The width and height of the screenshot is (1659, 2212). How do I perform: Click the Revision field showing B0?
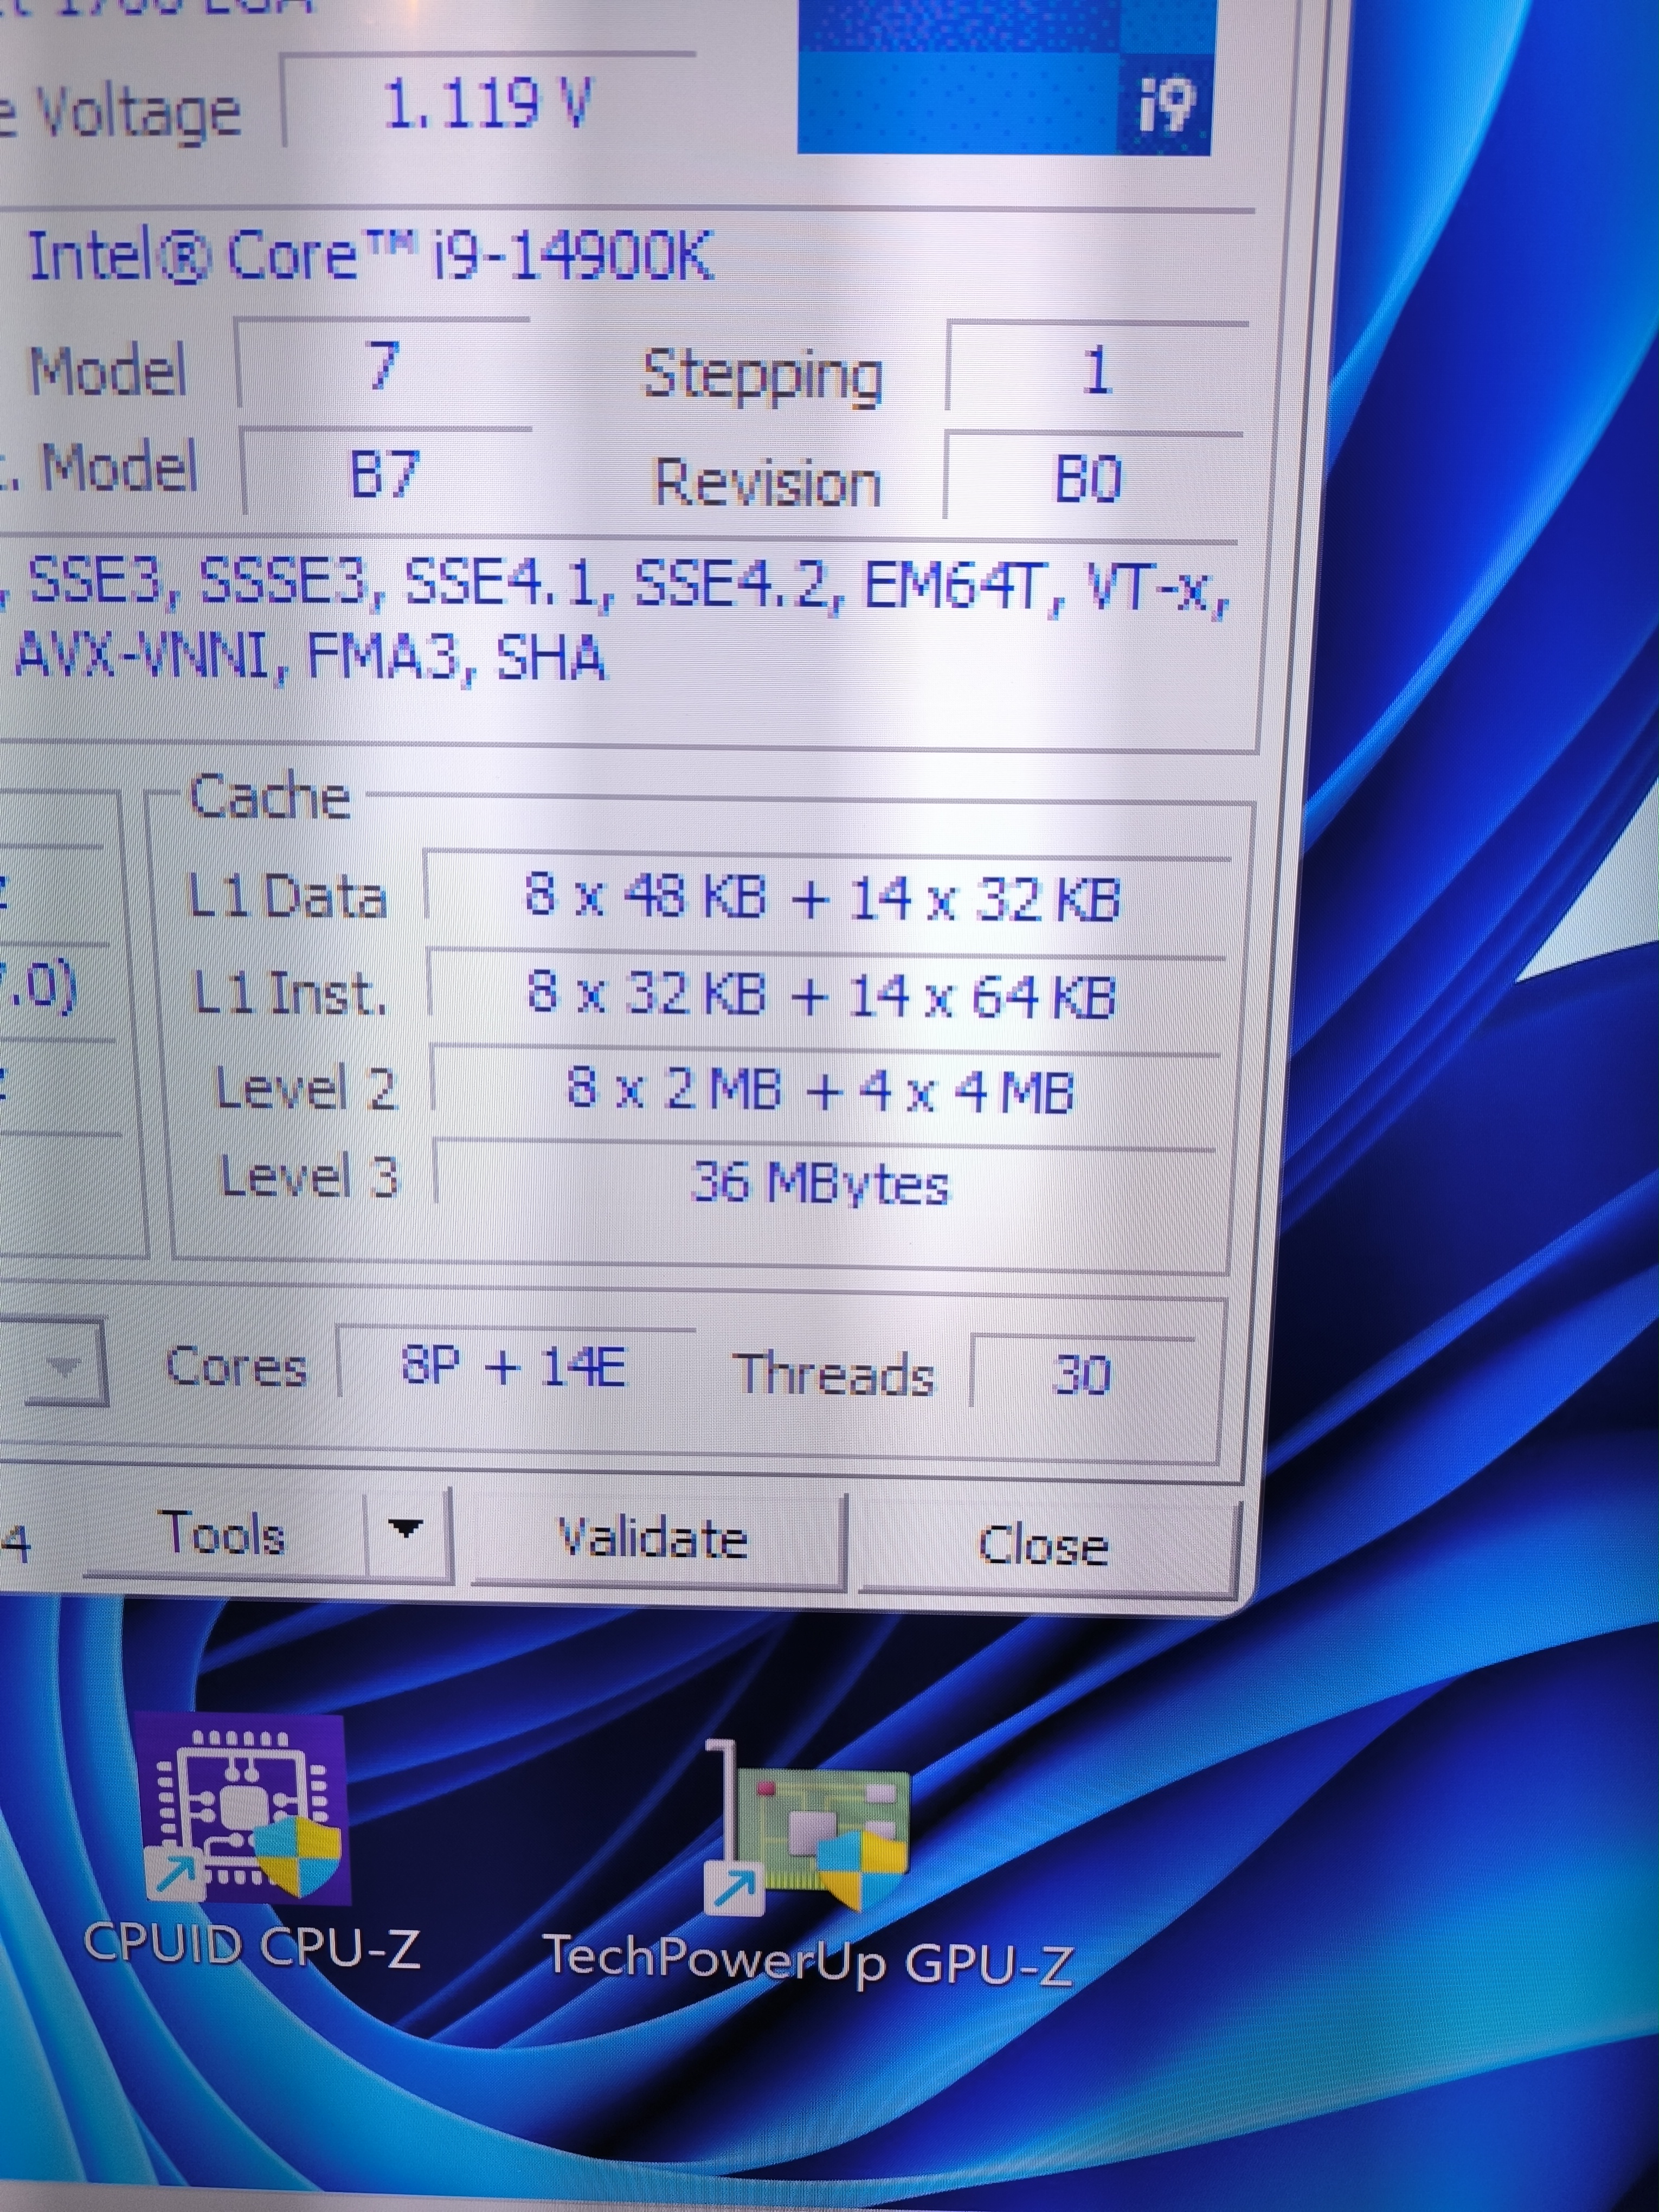point(1090,479)
